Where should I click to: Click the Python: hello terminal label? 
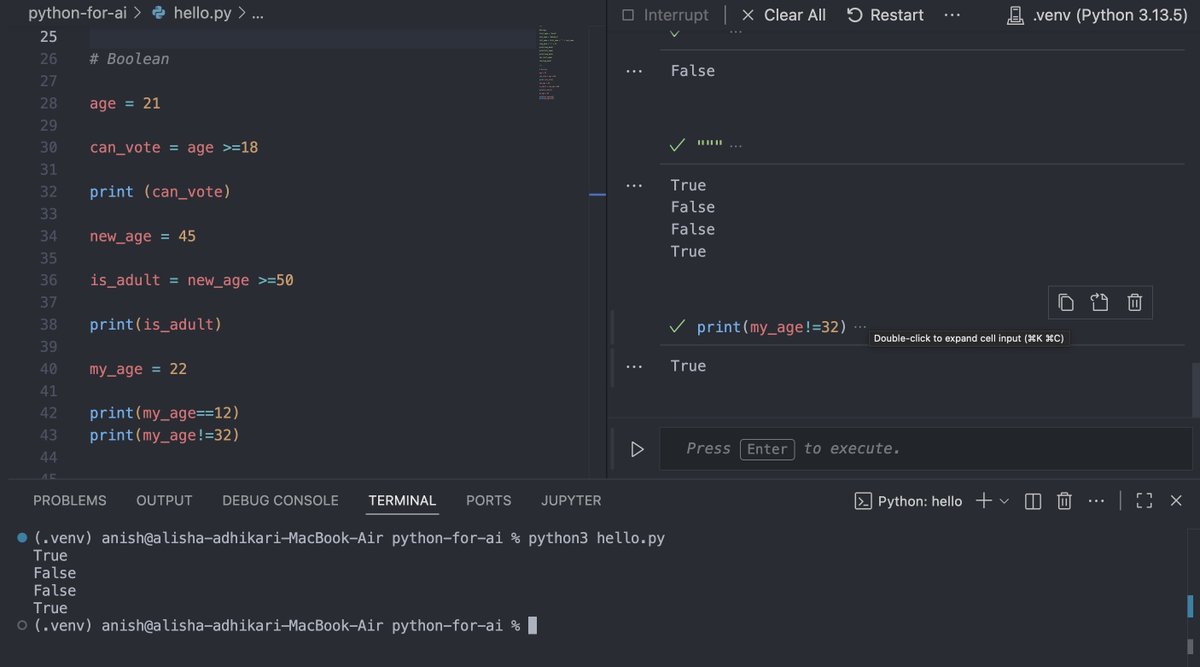908,501
